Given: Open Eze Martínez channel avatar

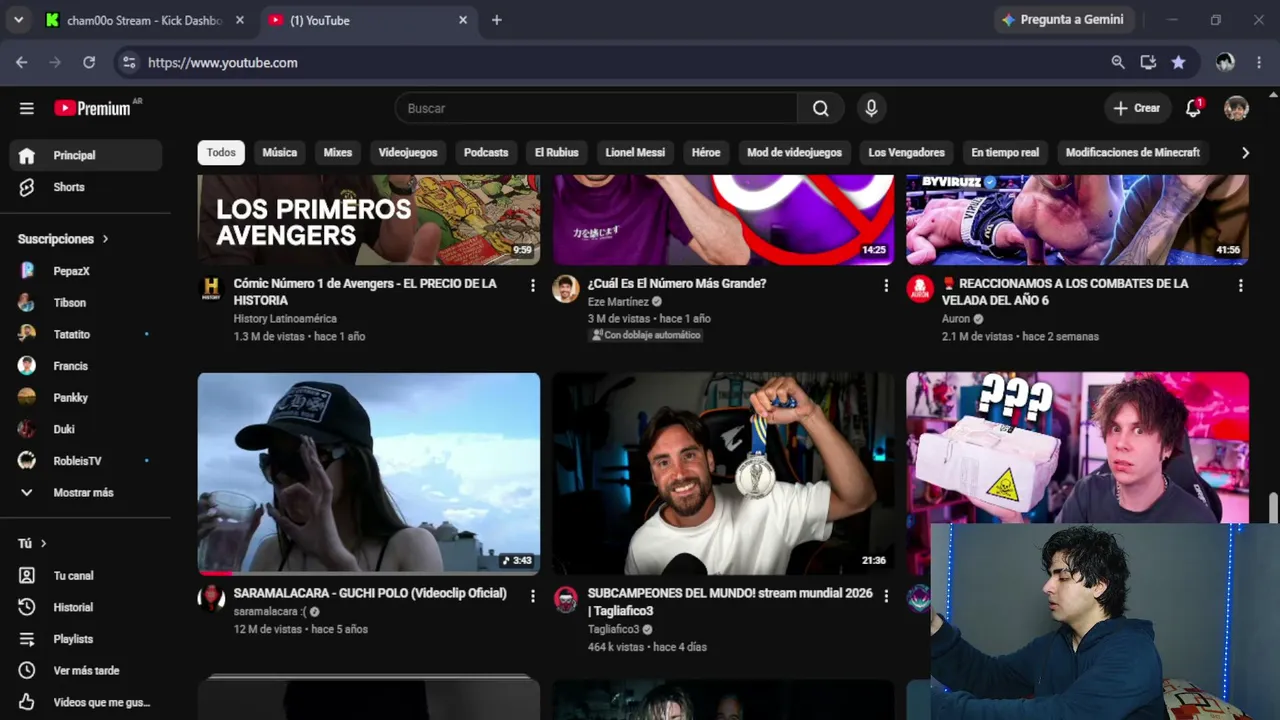Looking at the screenshot, I should pyautogui.click(x=566, y=289).
